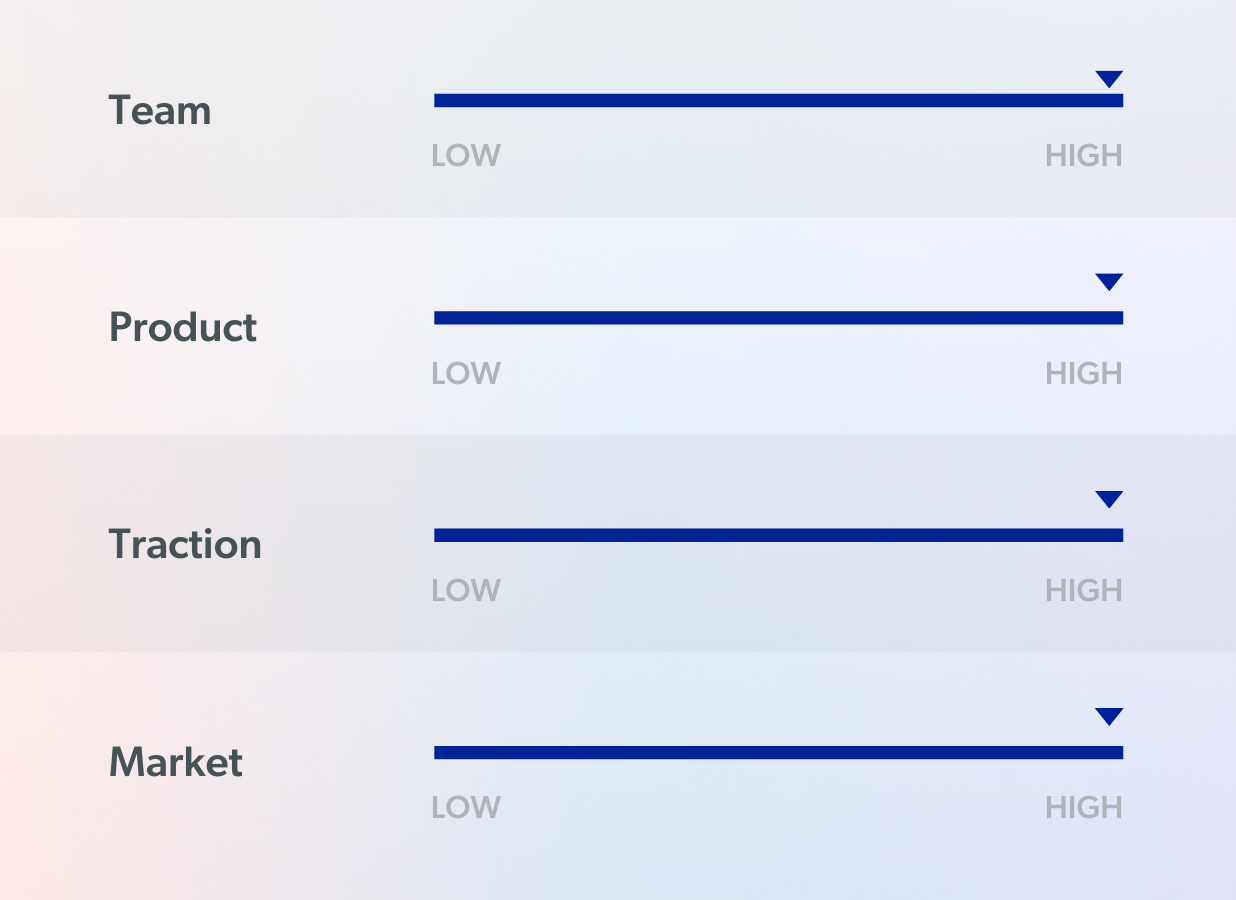Click the Product rating slider bar

(x=778, y=318)
